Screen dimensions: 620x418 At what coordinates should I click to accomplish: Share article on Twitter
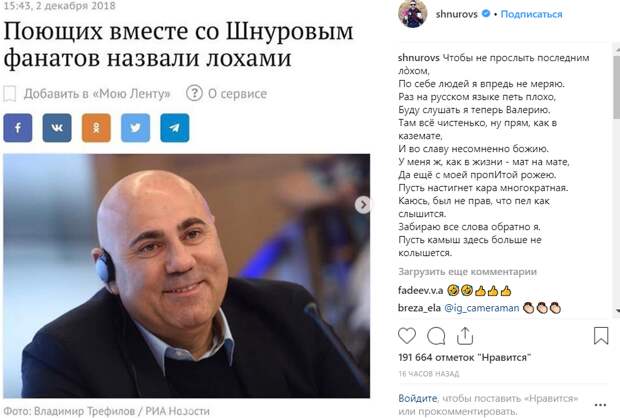136,128
